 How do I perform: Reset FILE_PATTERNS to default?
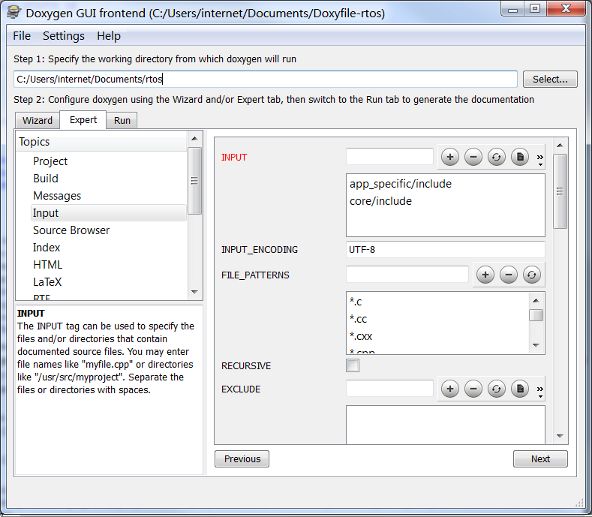coord(532,275)
